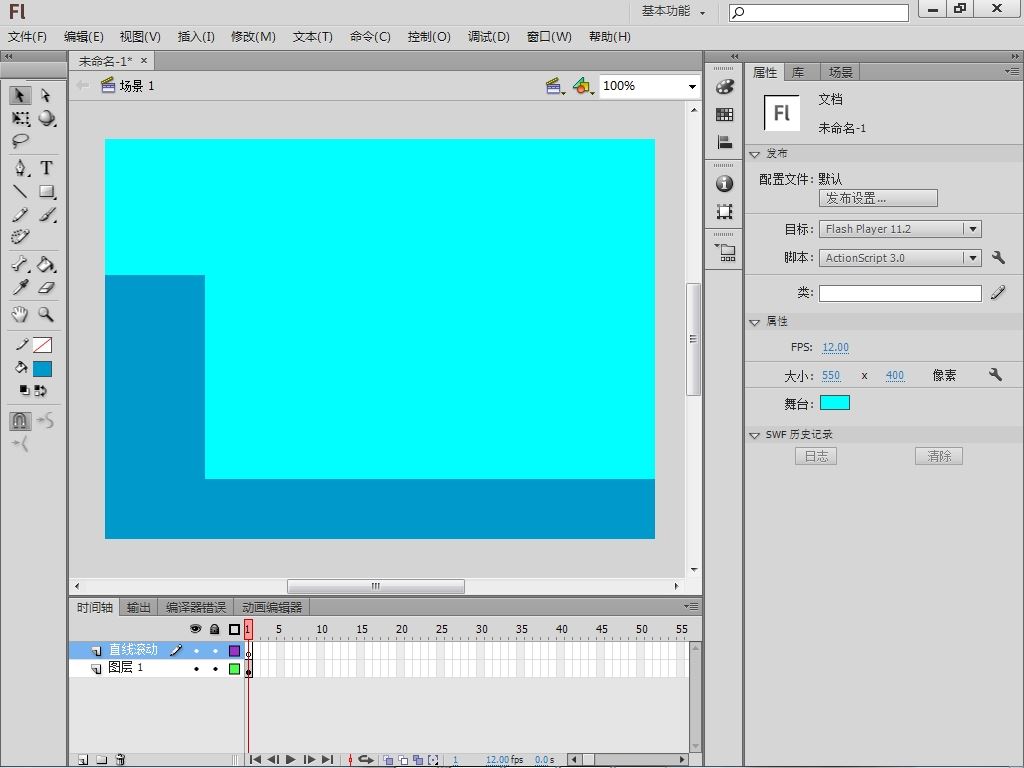Select the Pencil tool
1024x768 pixels.
pyautogui.click(x=20, y=214)
